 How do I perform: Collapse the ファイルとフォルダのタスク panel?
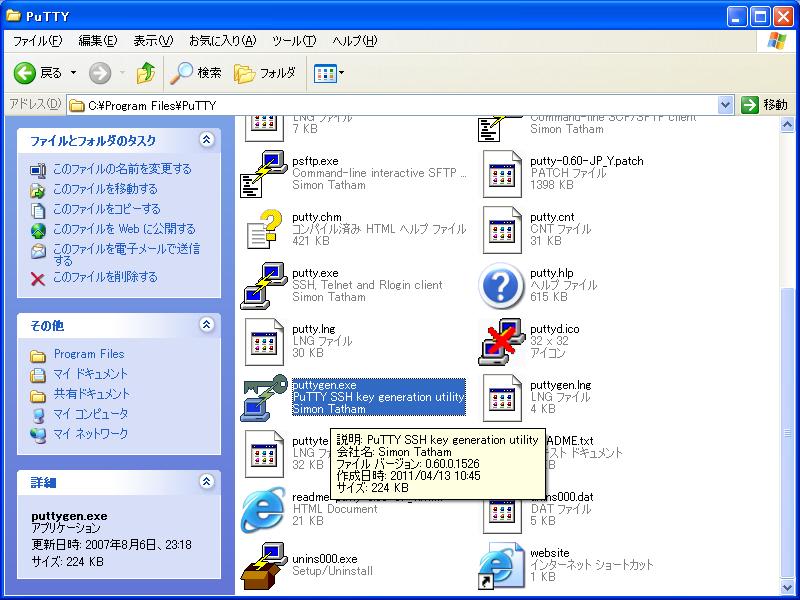[206, 140]
